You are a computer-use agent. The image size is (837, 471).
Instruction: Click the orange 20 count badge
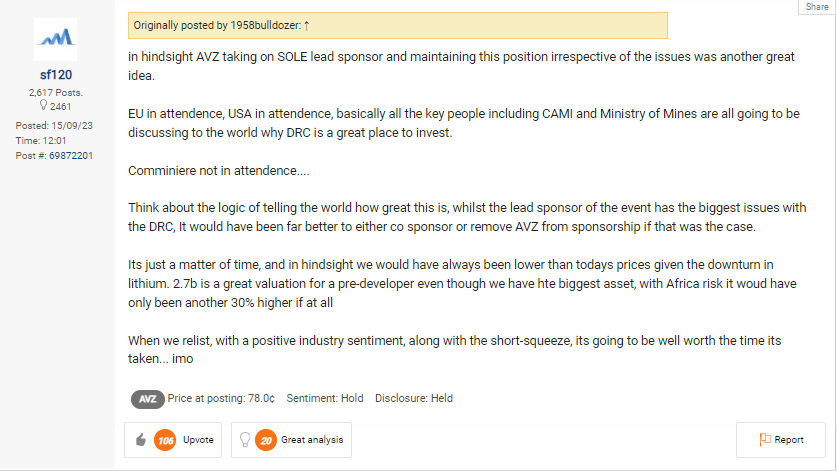266,439
